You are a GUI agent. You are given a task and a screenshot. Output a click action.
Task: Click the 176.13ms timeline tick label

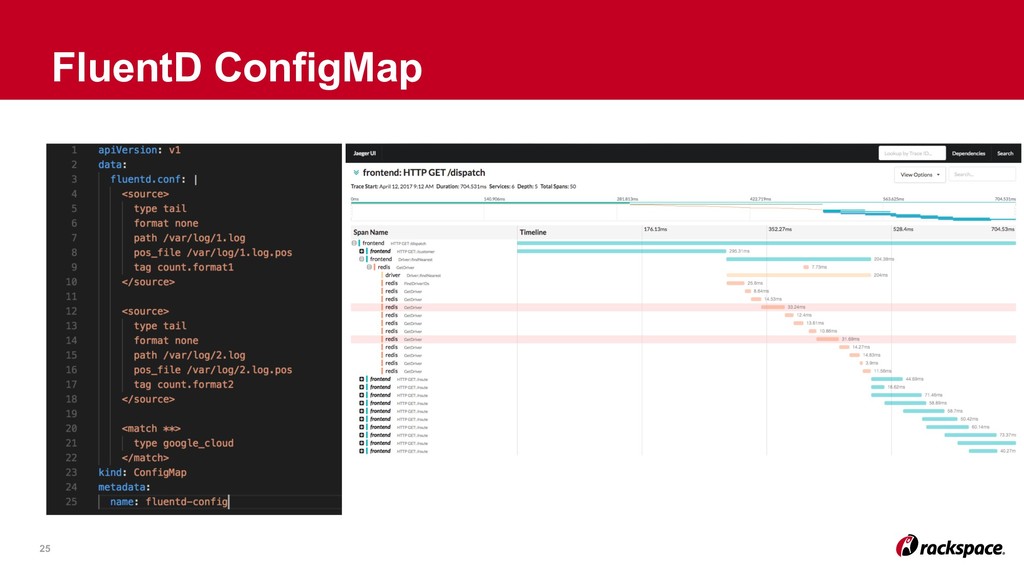tap(655, 229)
